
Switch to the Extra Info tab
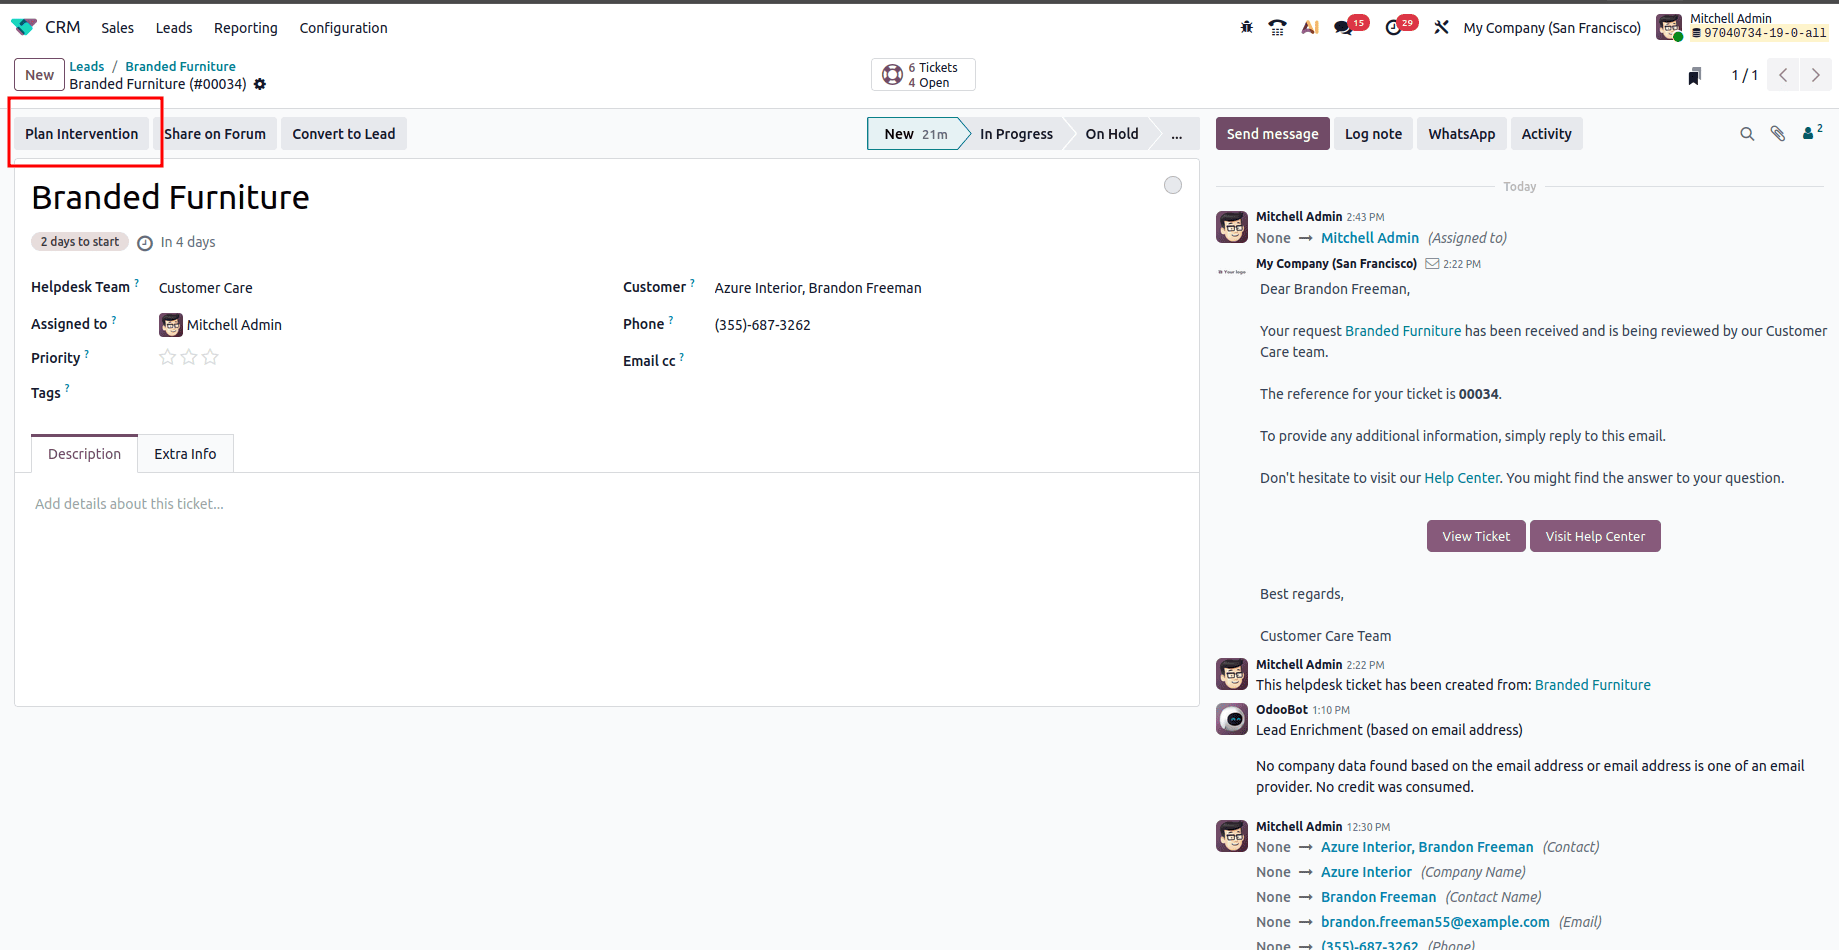point(185,453)
